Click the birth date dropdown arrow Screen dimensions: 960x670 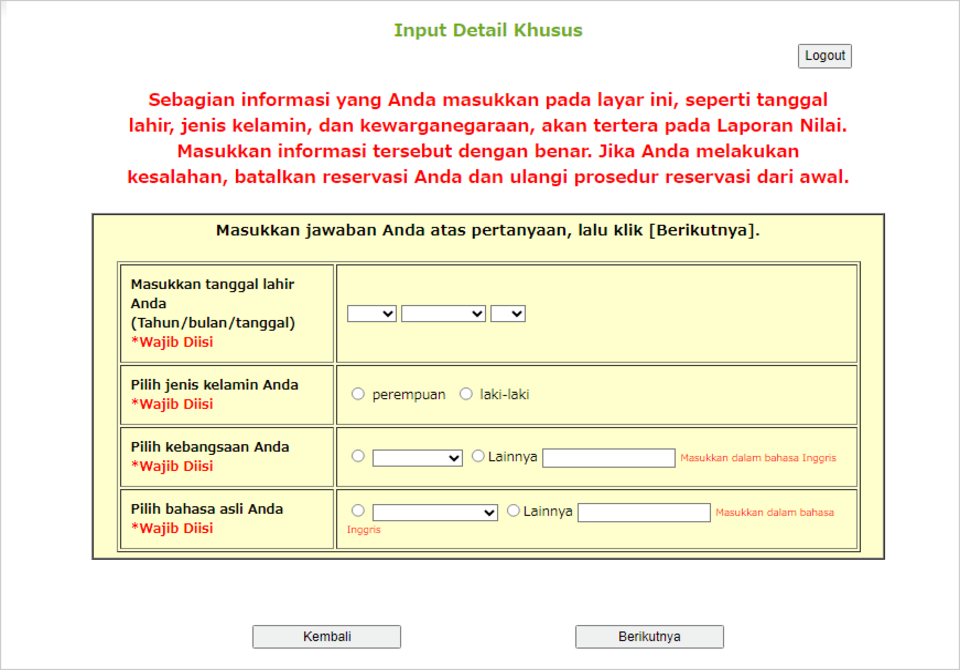pyautogui.click(x=519, y=313)
